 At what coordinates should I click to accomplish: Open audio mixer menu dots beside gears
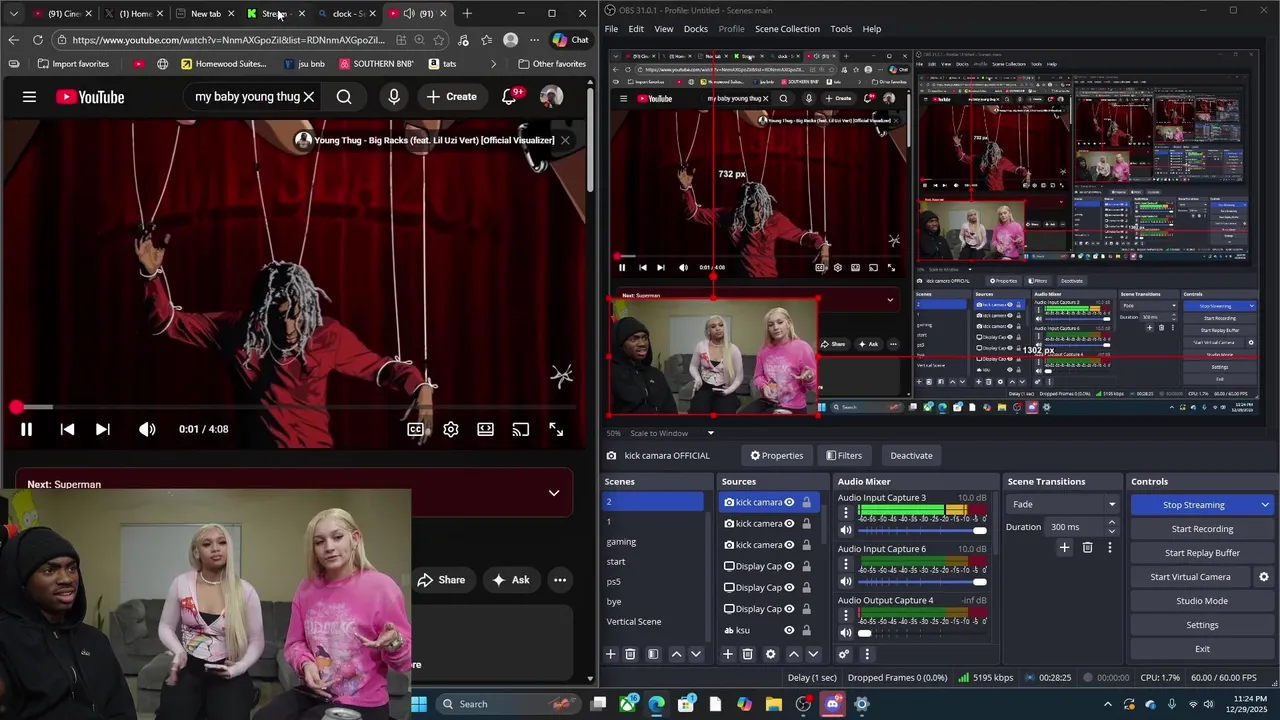[x=866, y=654]
